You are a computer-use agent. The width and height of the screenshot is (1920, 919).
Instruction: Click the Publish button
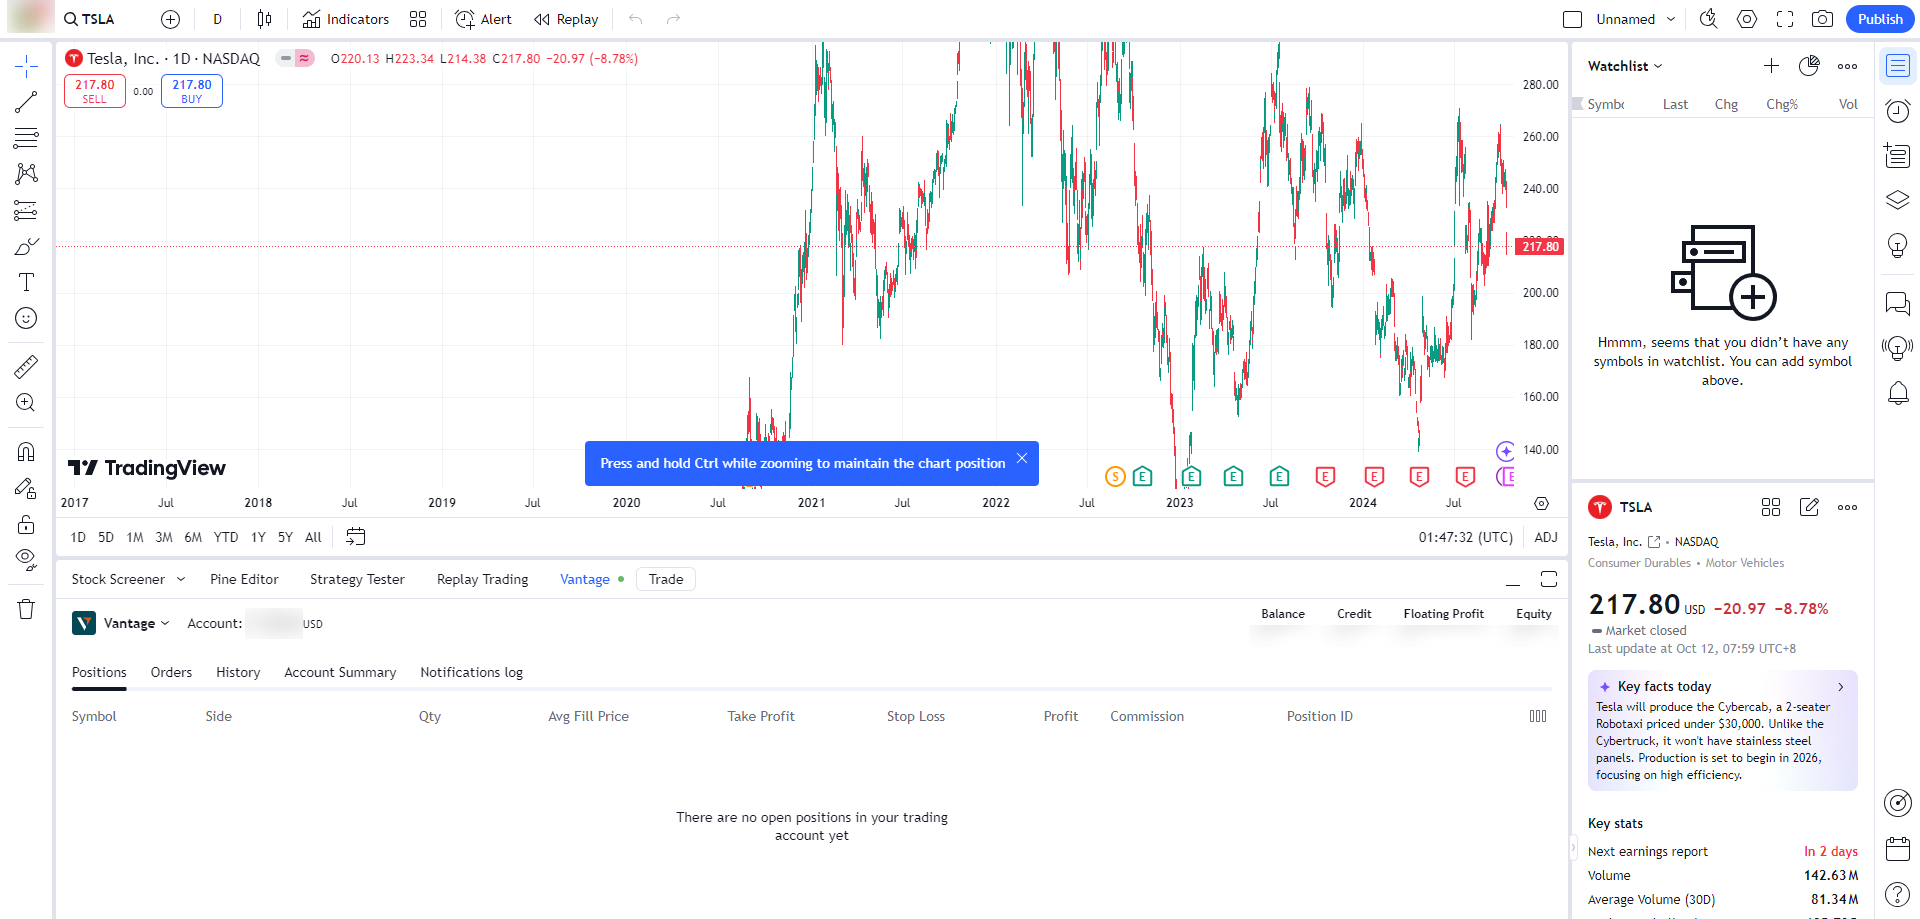1880,19
